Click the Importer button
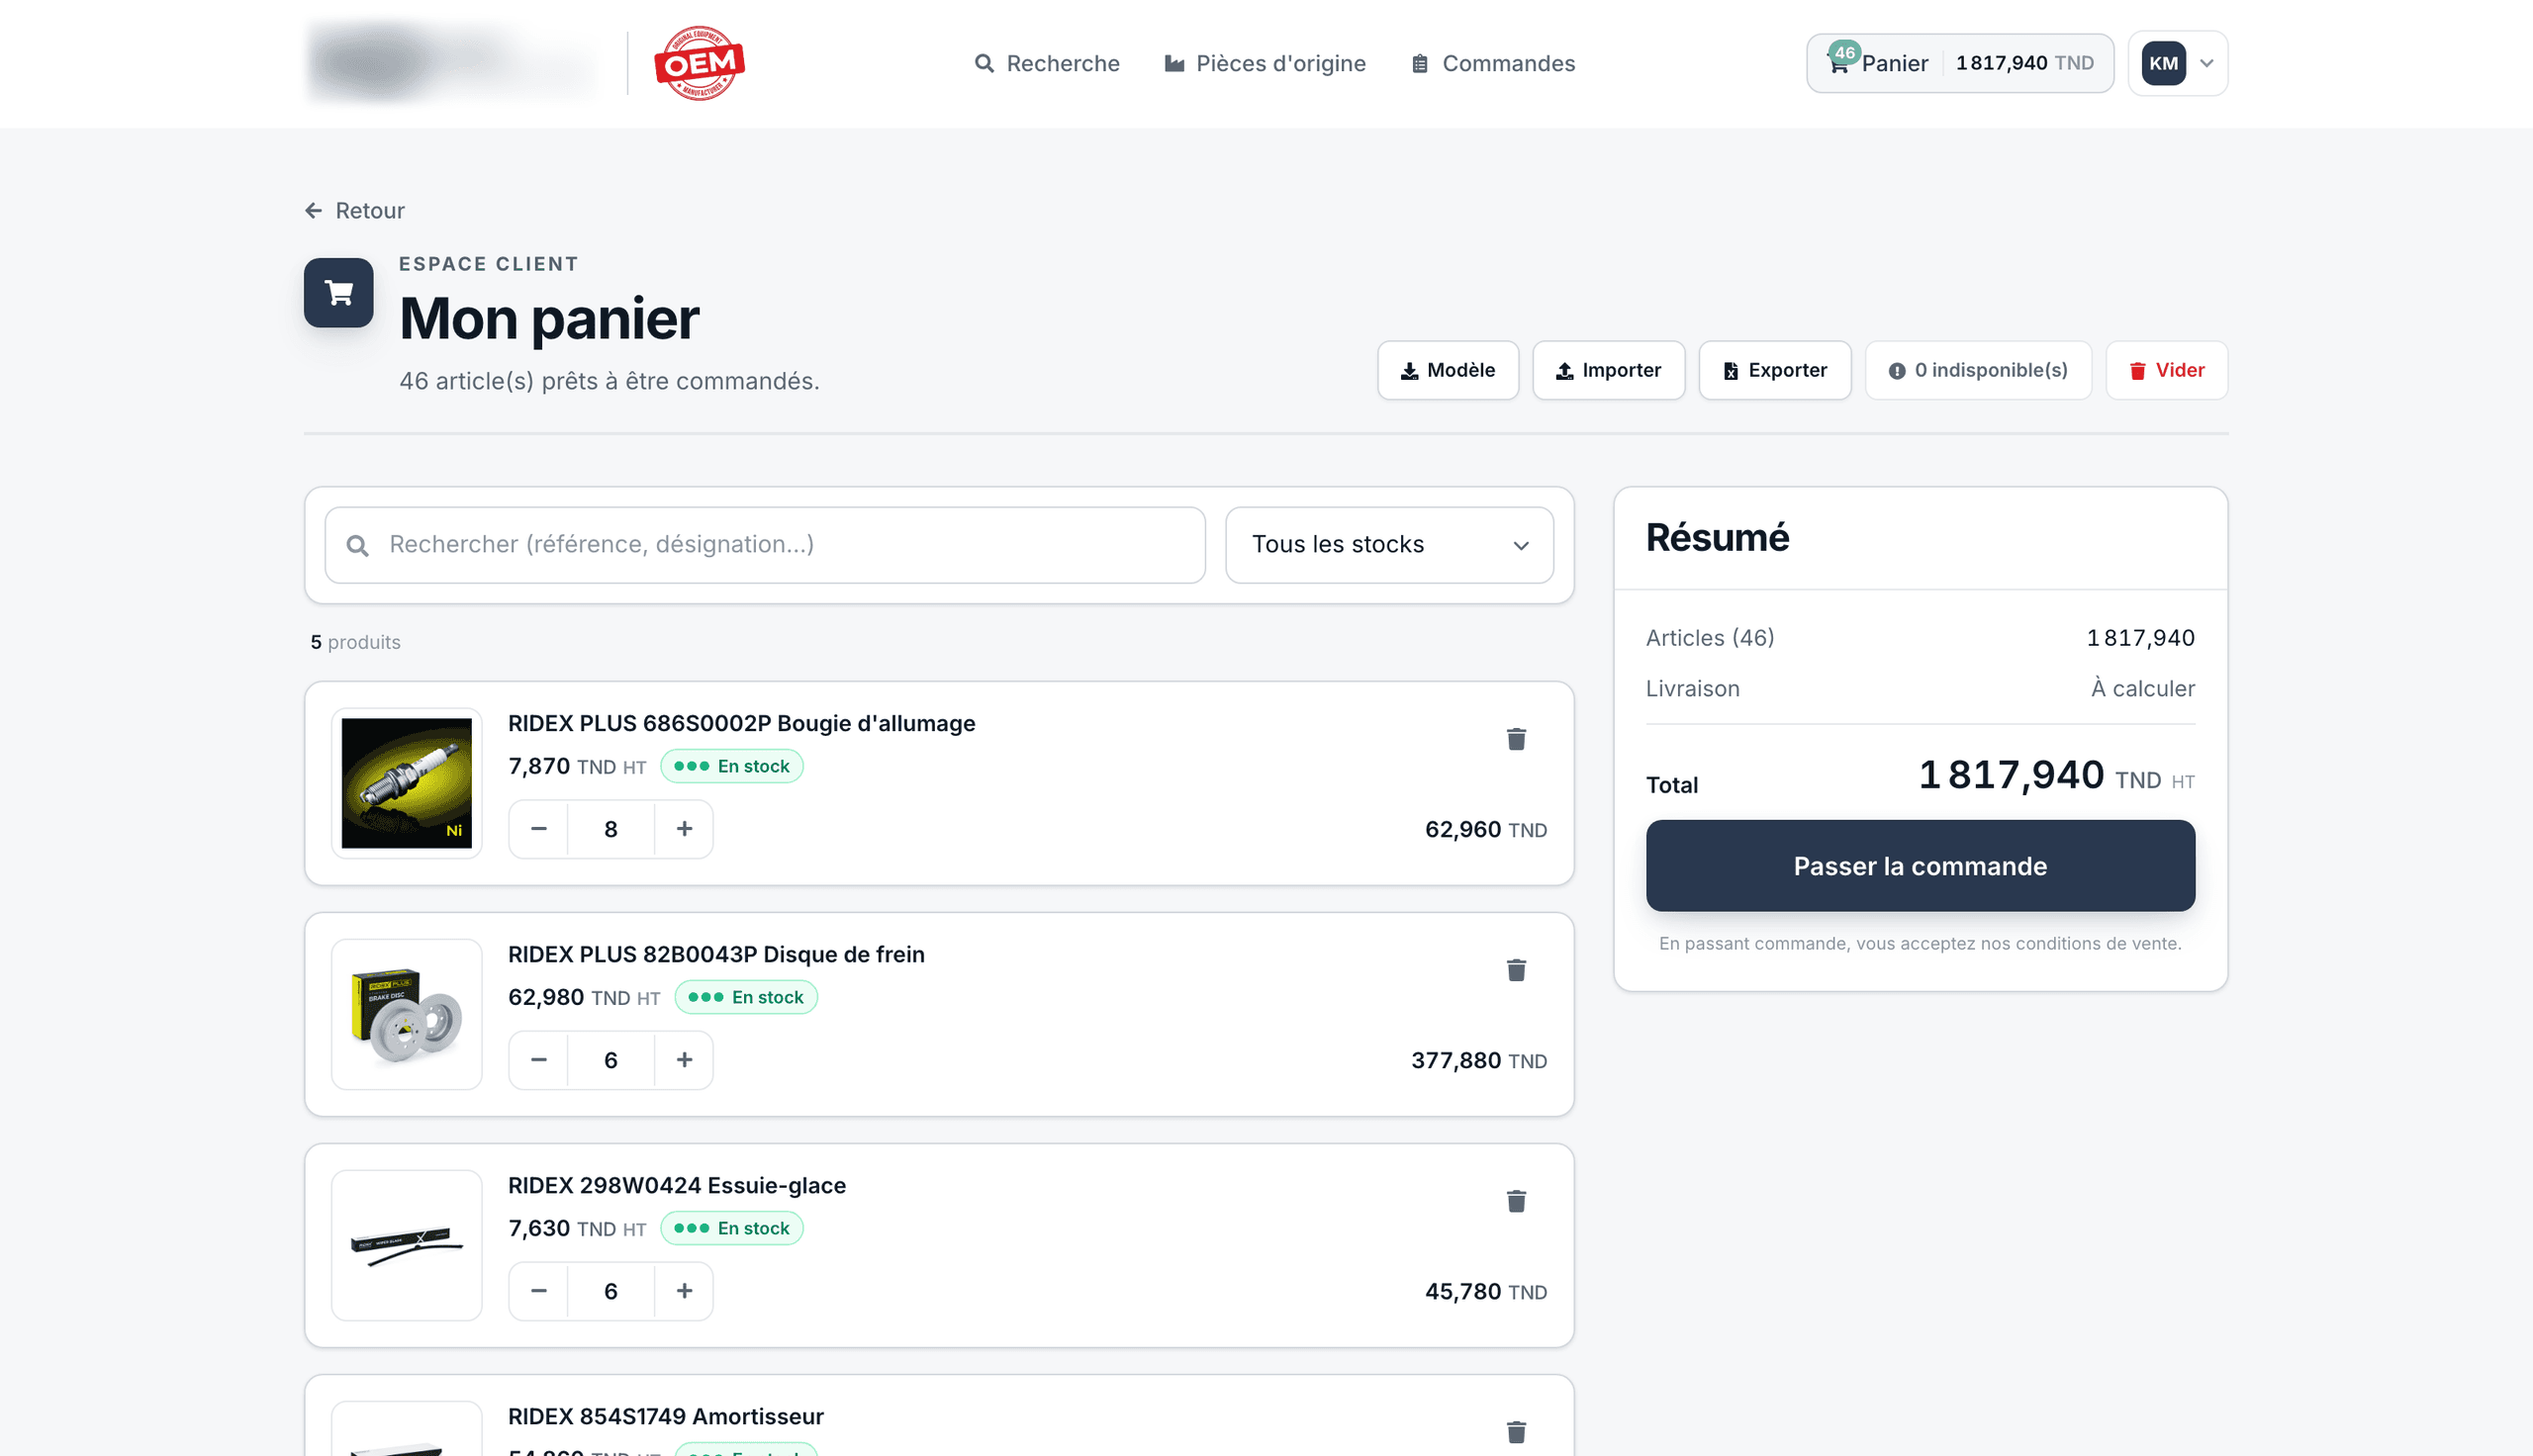The height and width of the screenshot is (1456, 2533). tap(1608, 370)
